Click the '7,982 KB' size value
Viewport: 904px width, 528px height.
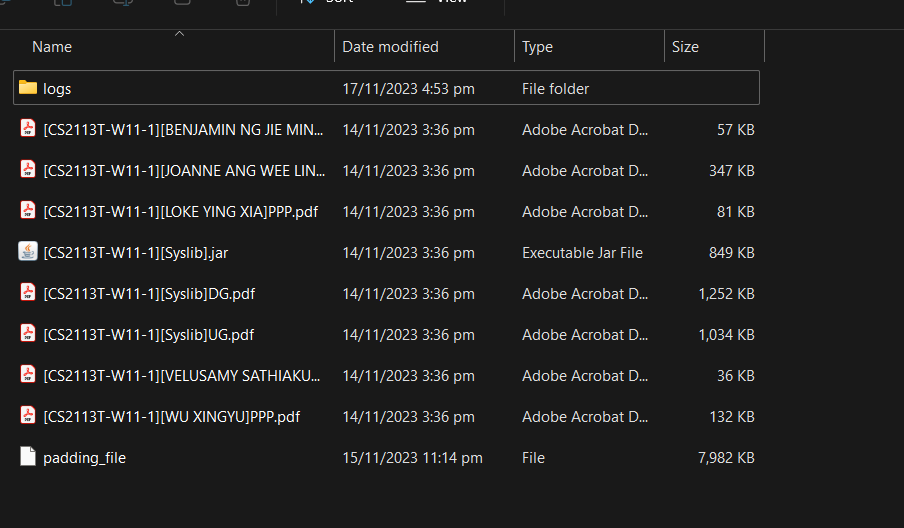pyautogui.click(x=726, y=458)
